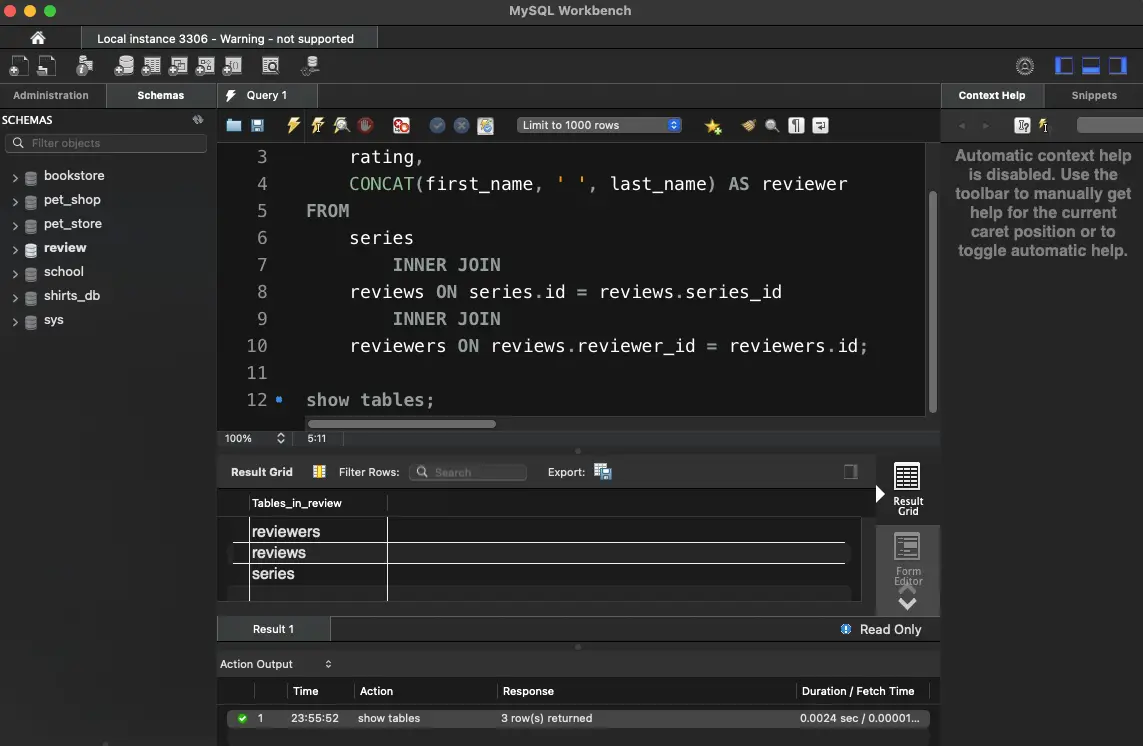Viewport: 1143px width, 746px height.
Task: Rollback the transaction X icon
Action: (x=461, y=125)
